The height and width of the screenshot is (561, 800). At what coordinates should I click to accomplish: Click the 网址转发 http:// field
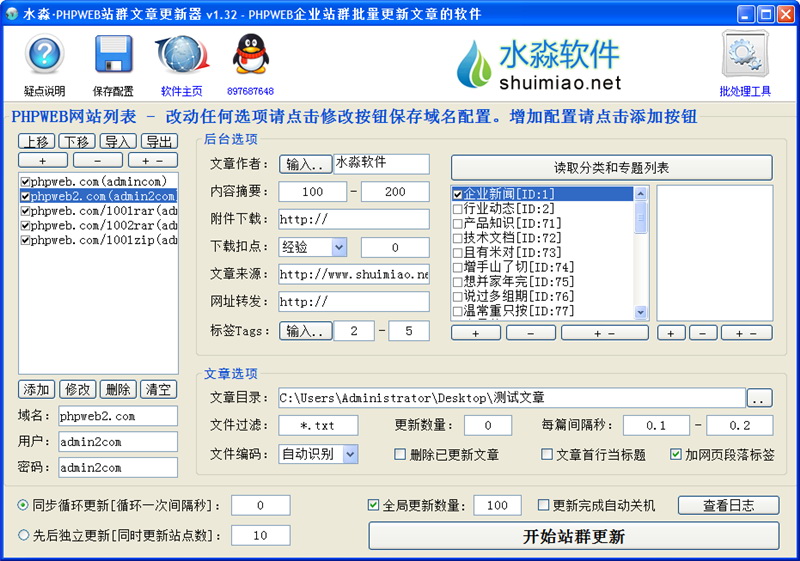[x=354, y=301]
